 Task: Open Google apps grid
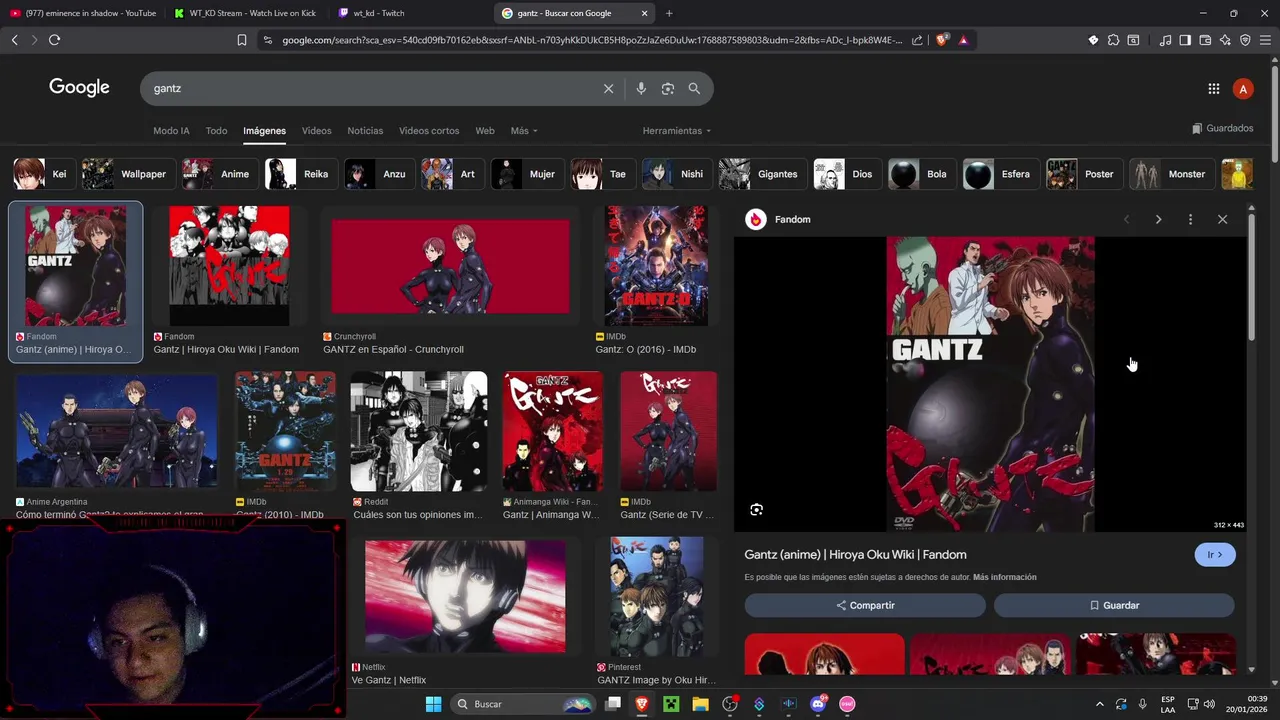click(x=1213, y=89)
